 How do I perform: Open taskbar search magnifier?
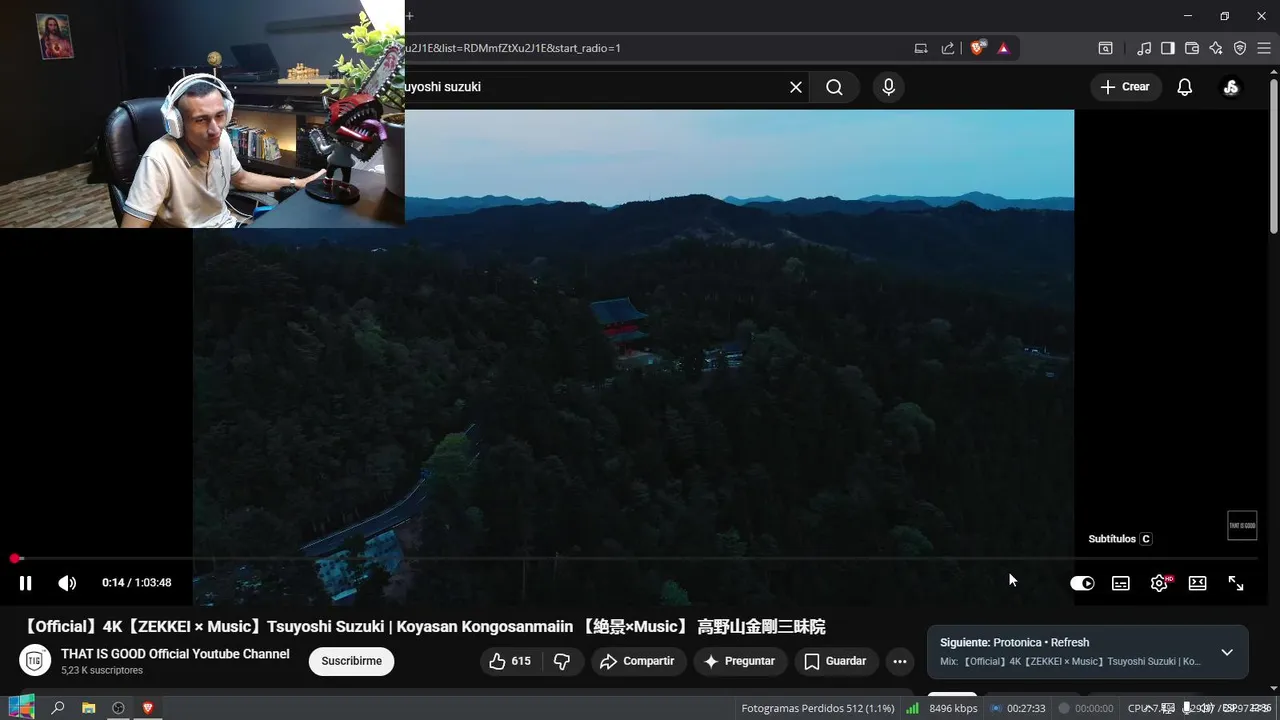pyautogui.click(x=58, y=708)
